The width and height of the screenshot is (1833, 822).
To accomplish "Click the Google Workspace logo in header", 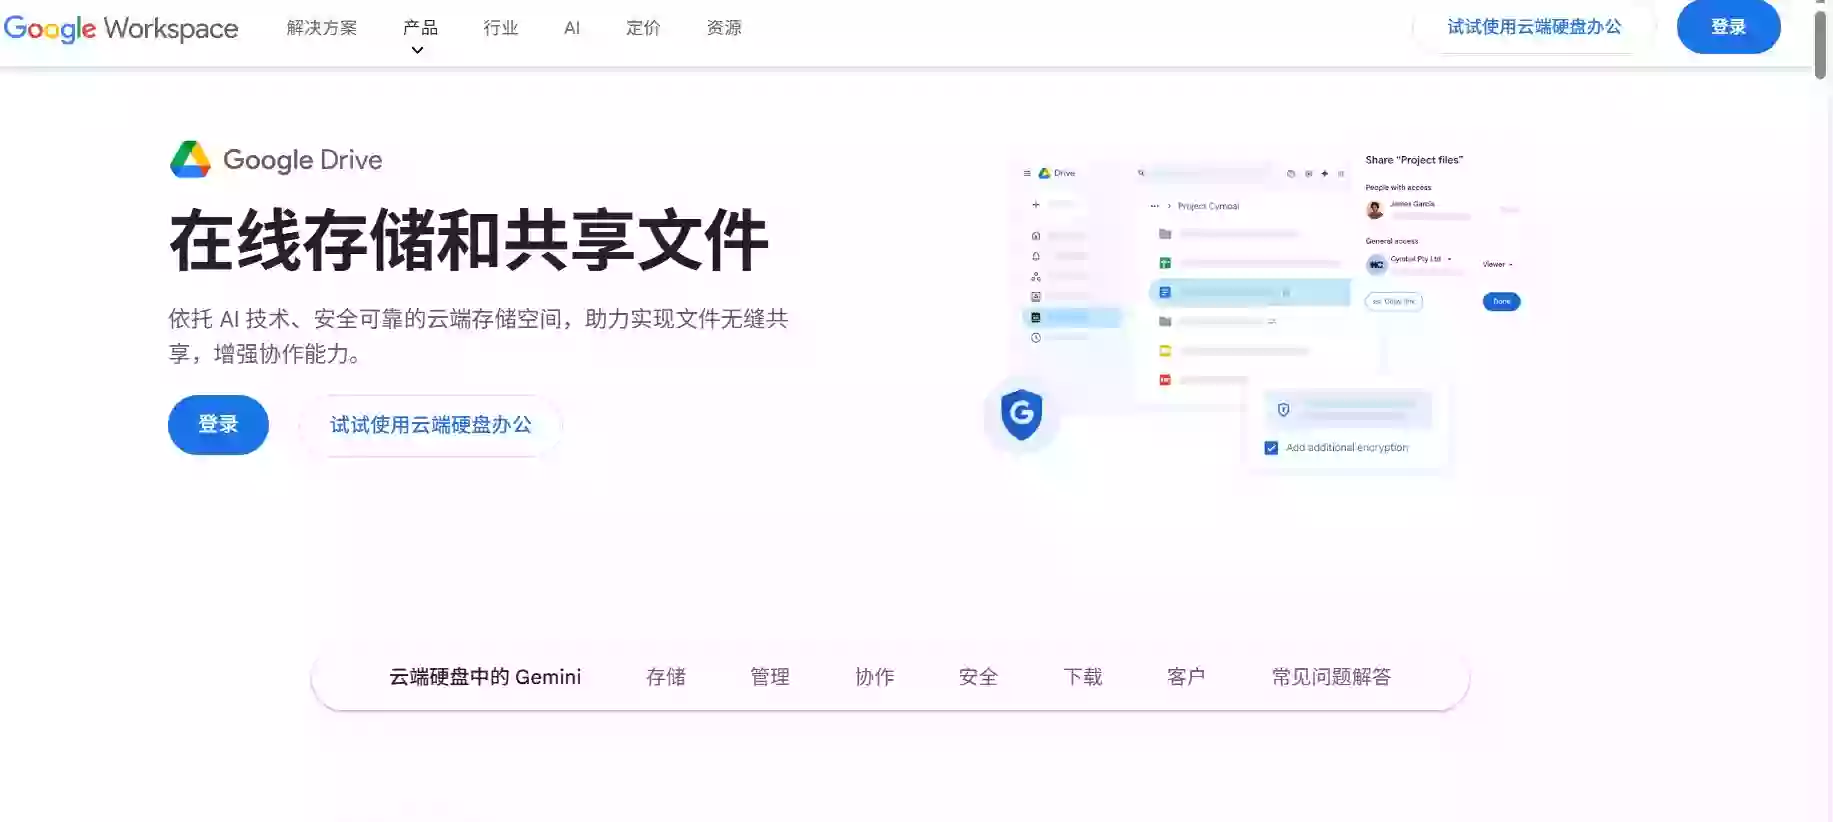I will coord(121,28).
